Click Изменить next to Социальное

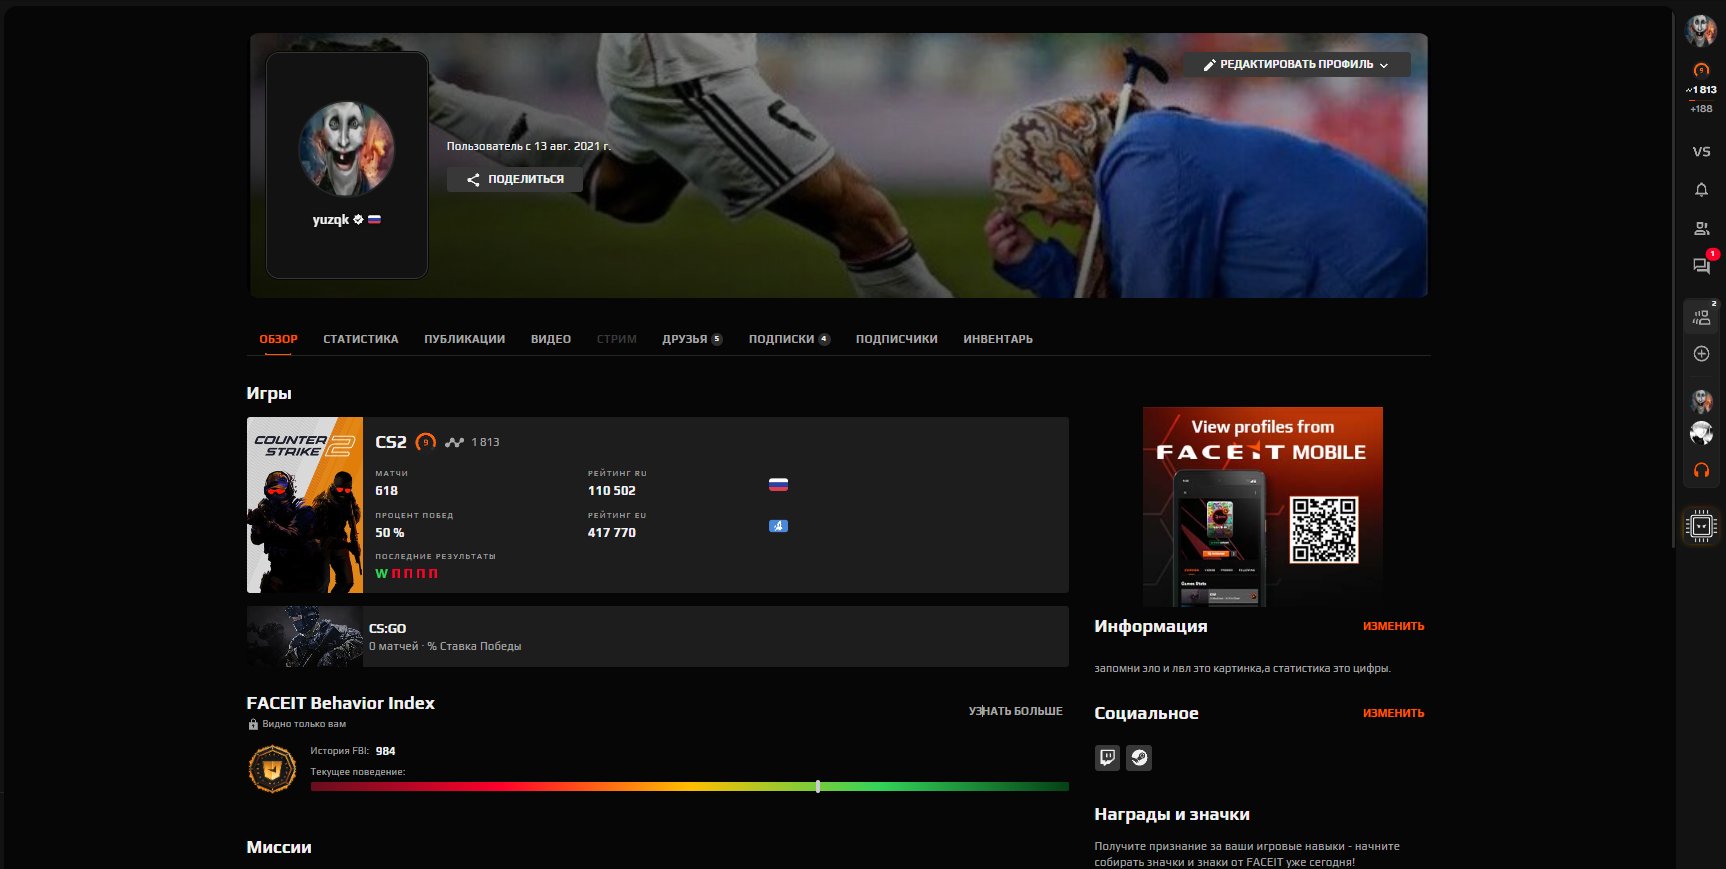pyautogui.click(x=1393, y=713)
